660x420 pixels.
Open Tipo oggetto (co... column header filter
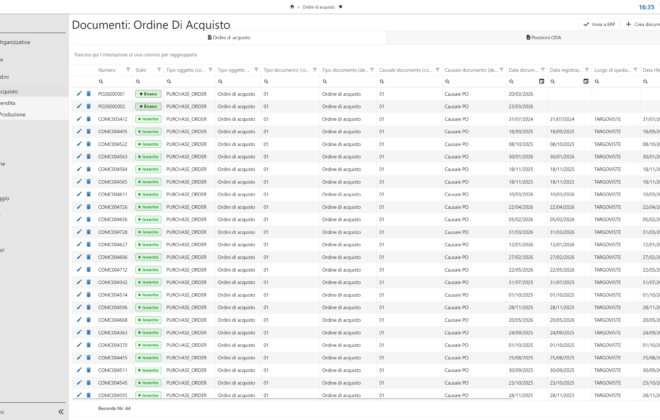(210, 70)
